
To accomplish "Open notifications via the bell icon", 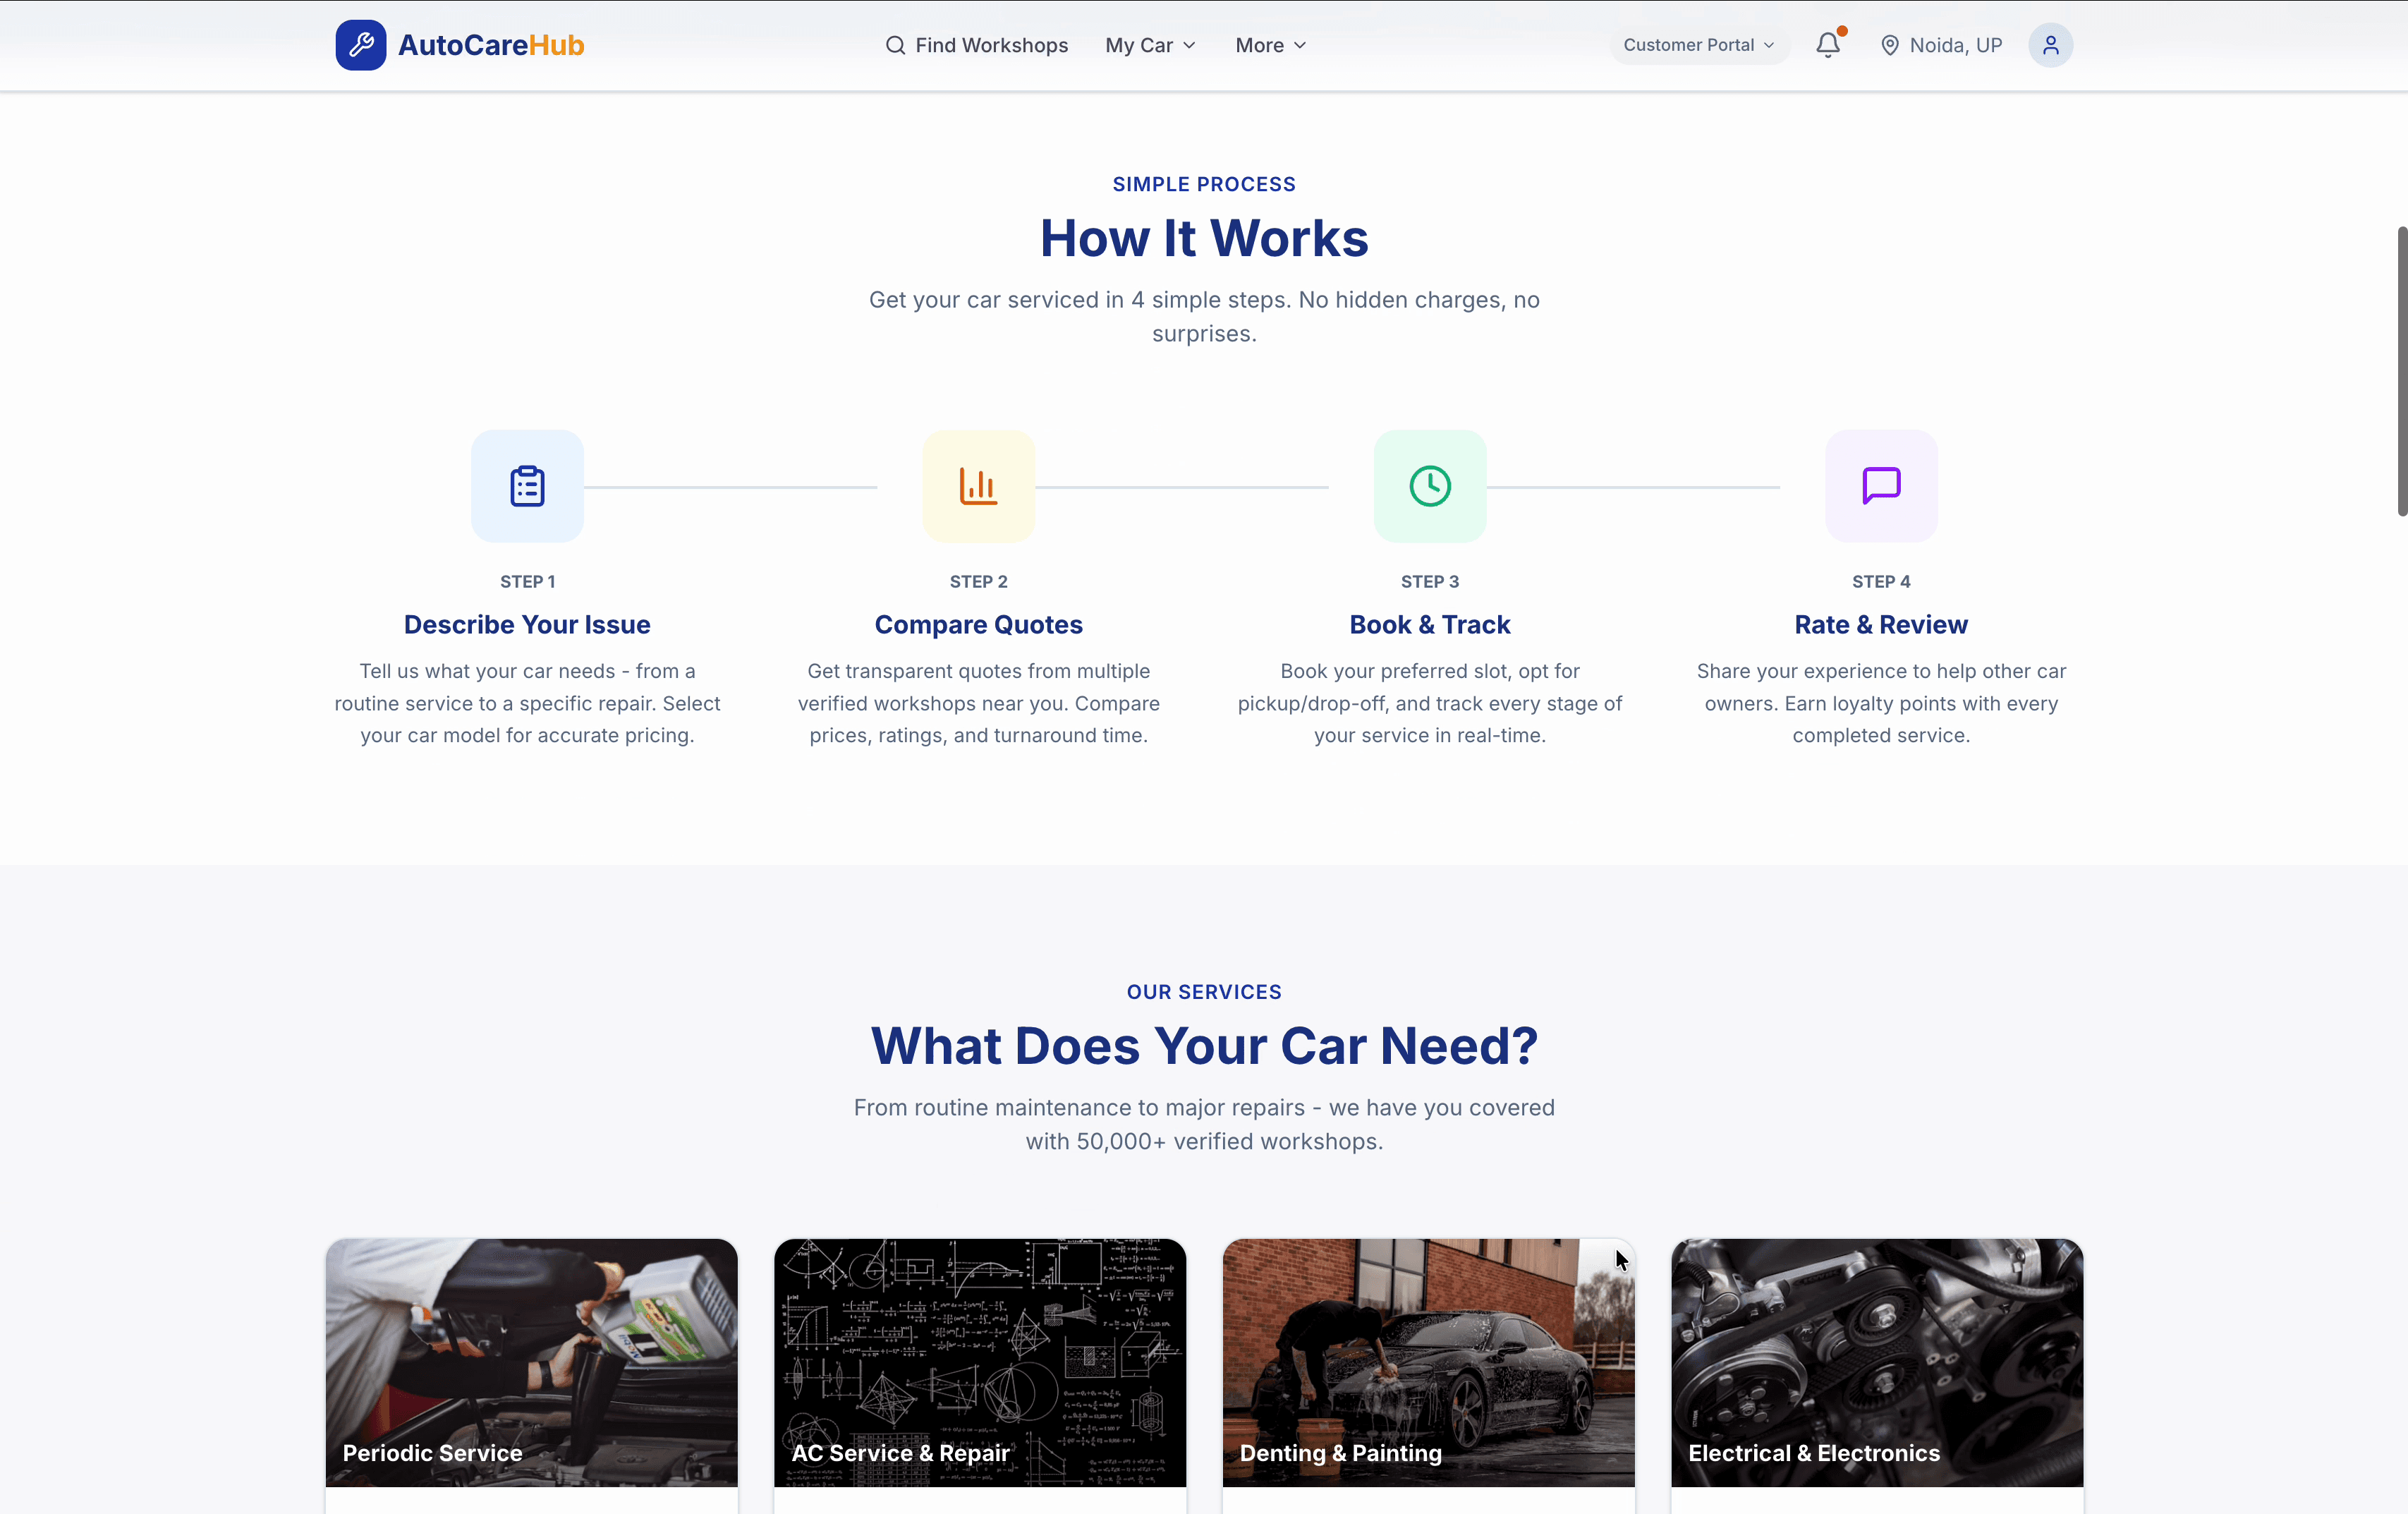I will click(x=1828, y=45).
